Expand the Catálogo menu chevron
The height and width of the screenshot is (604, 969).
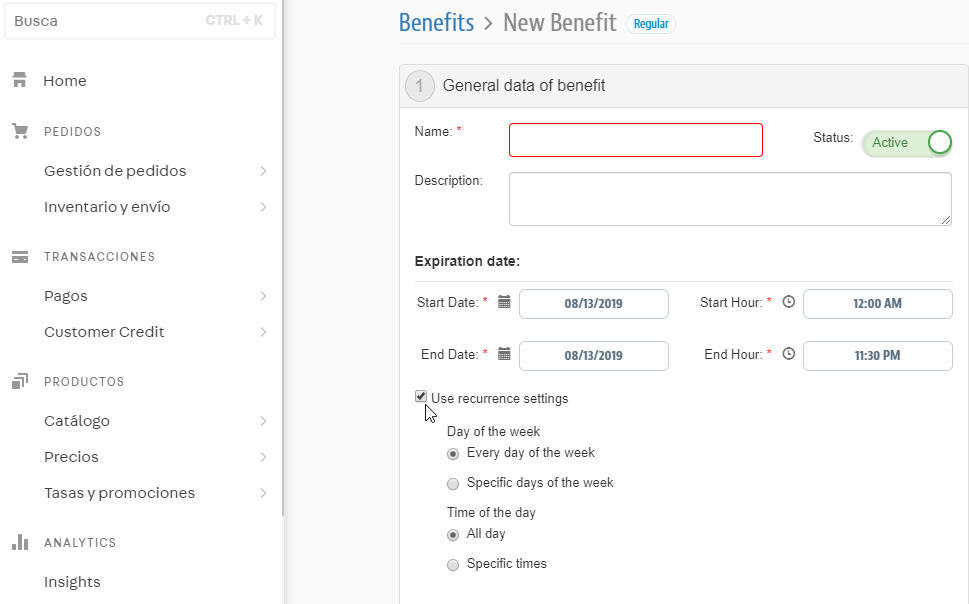pyautogui.click(x=263, y=421)
